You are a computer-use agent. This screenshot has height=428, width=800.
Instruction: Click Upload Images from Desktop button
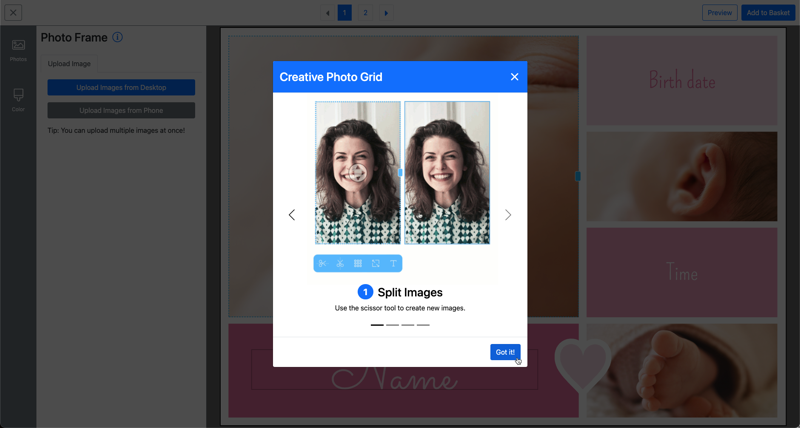121,88
